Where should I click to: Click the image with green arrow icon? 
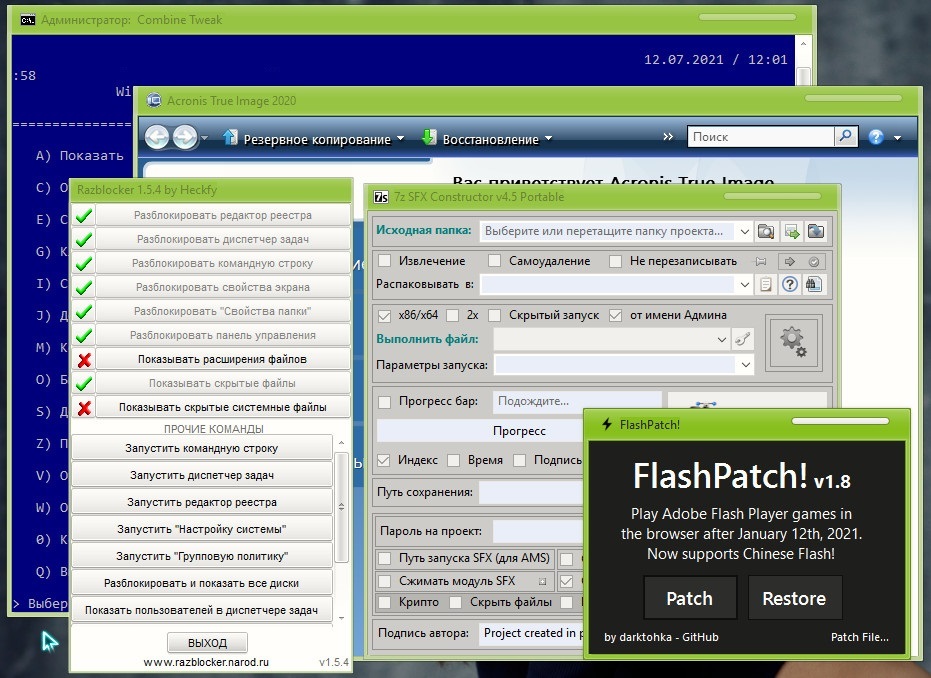pos(791,232)
